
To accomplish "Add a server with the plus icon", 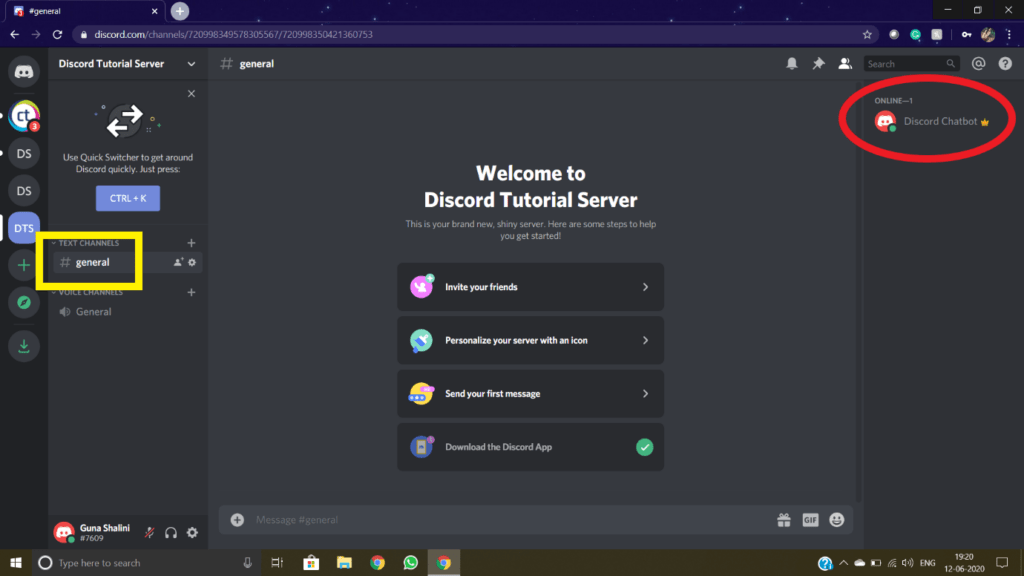I will tap(24, 265).
